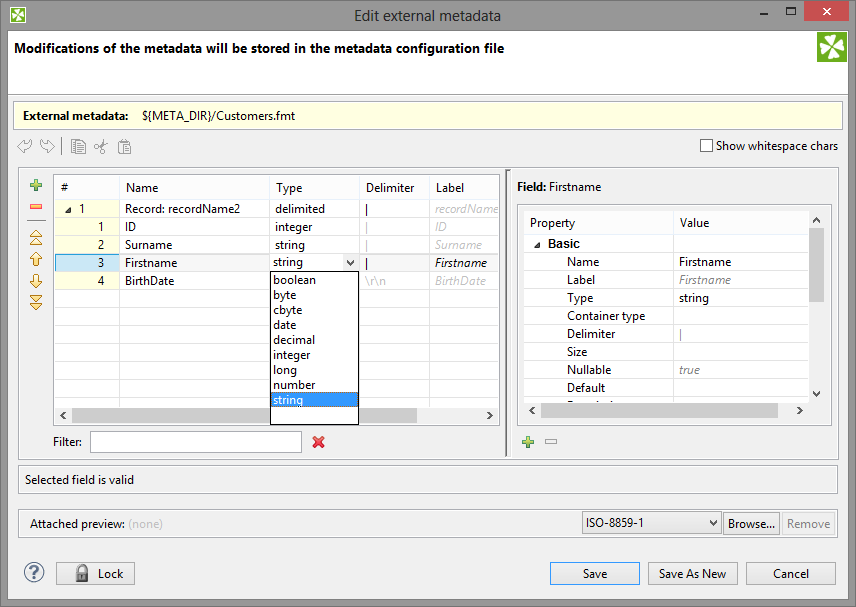Image resolution: width=856 pixels, height=607 pixels.
Task: Move selected field down one position
Action: pyautogui.click(x=36, y=281)
